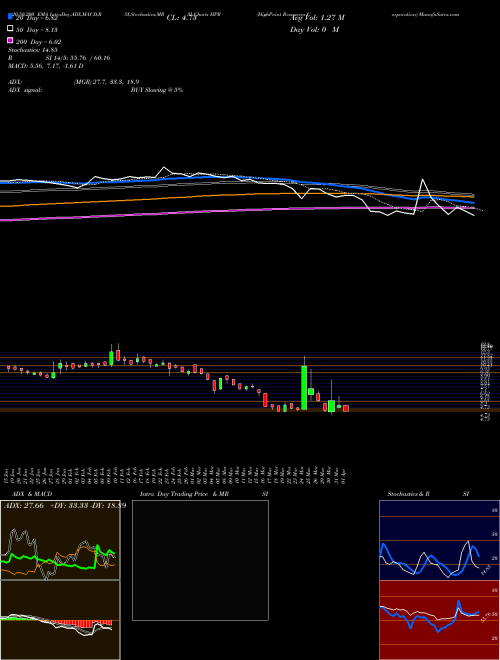This screenshot has height=660, width=500.
Task: Open the red-background RSI chart
Action: coord(439,620)
